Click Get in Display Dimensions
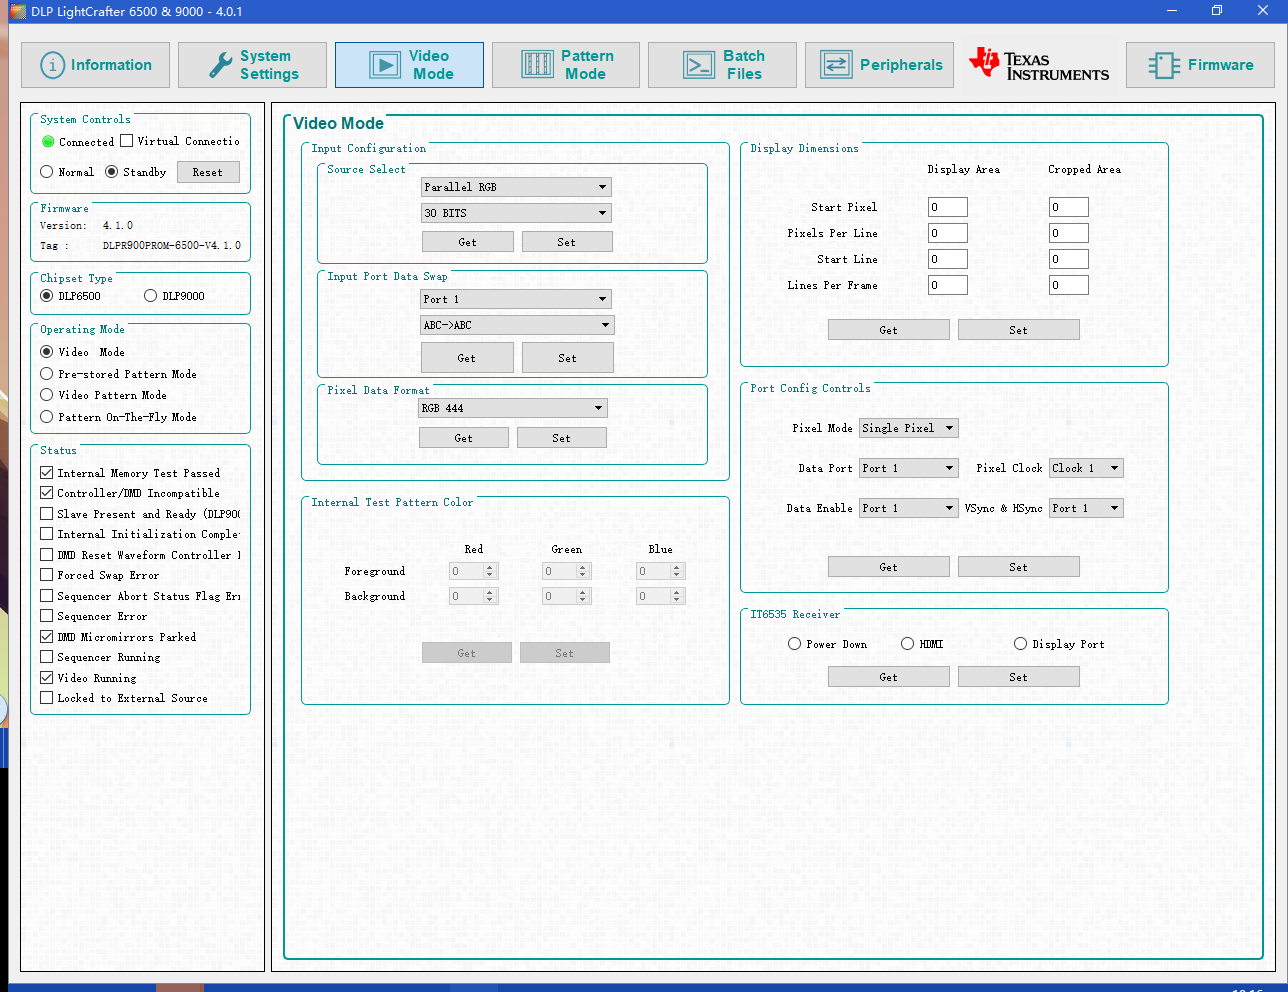This screenshot has width=1288, height=992. tap(889, 330)
